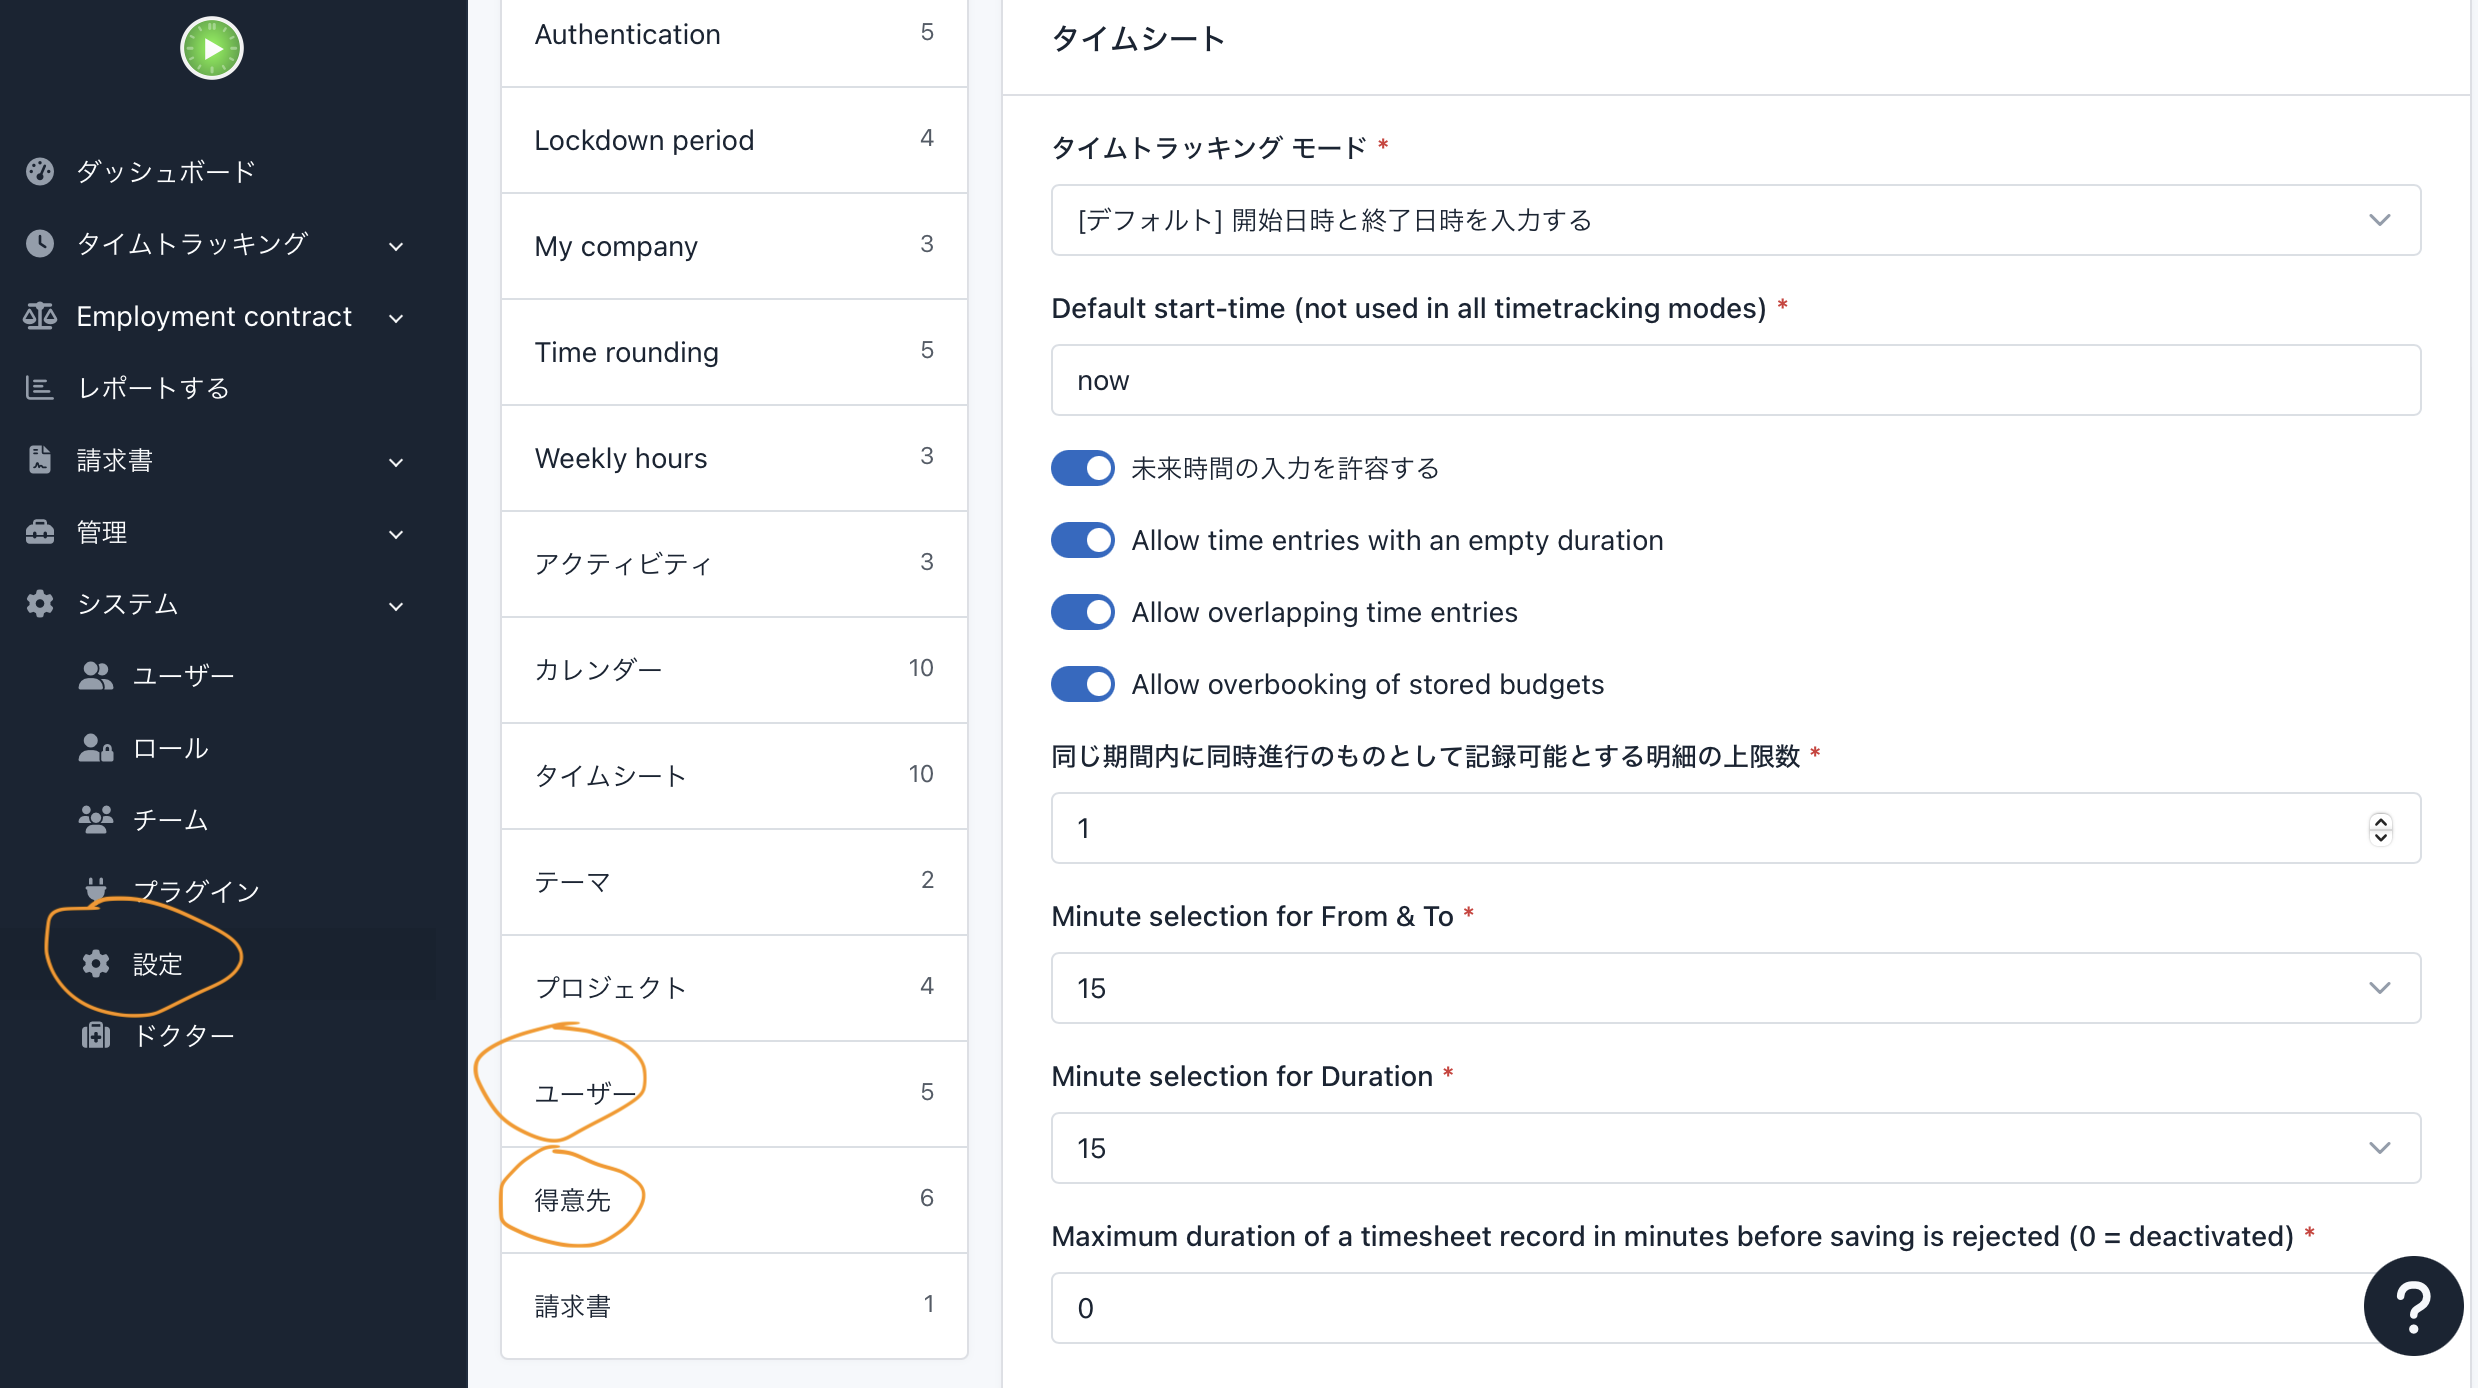This screenshot has width=2478, height=1388.
Task: Open the プラグイン plugins link
Action: [x=196, y=890]
